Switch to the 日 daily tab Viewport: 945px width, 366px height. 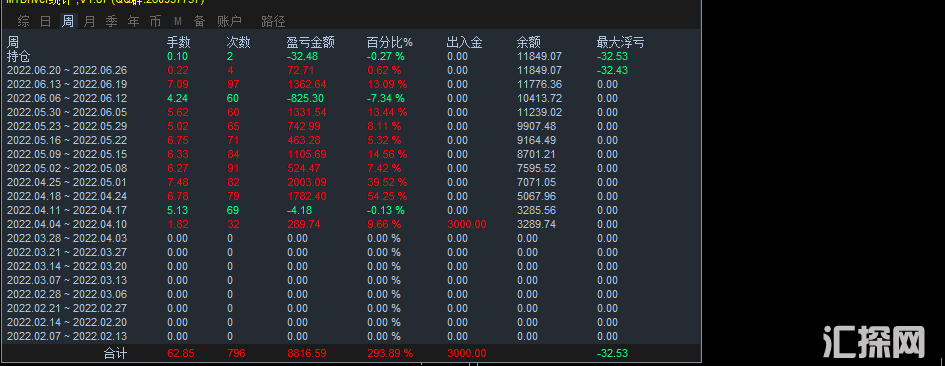point(46,22)
